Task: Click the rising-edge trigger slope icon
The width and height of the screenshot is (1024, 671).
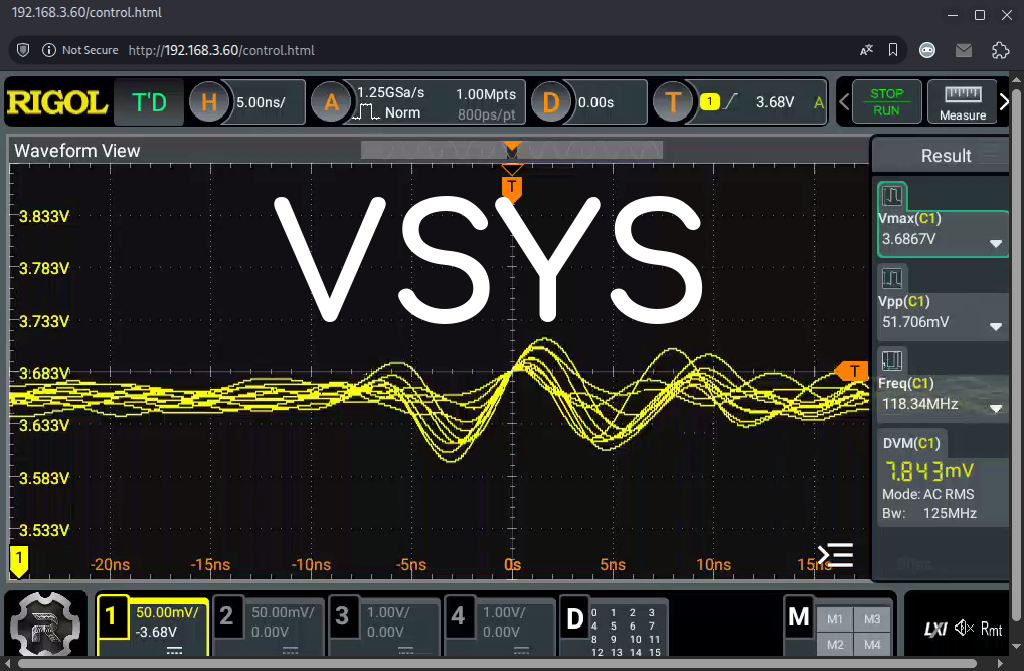Action: (x=731, y=101)
